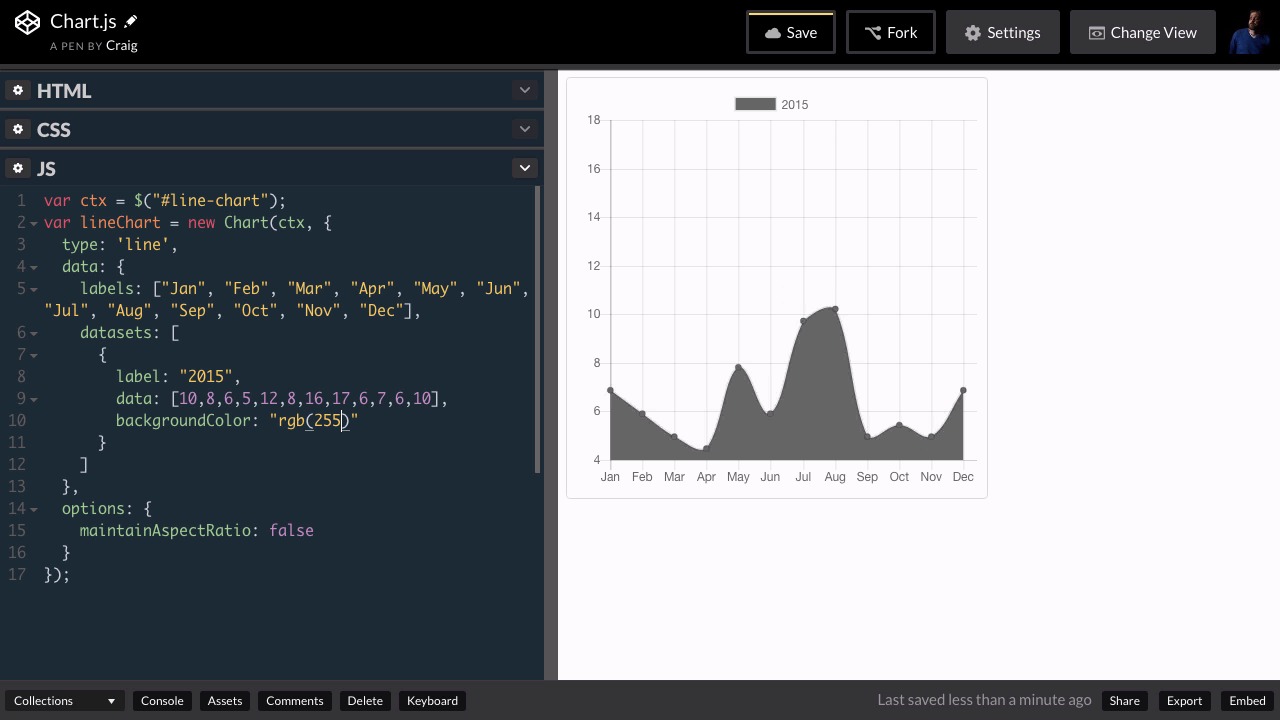Viewport: 1280px width, 720px height.
Task: Click the CodePen logo icon
Action: pyautogui.click(x=27, y=22)
